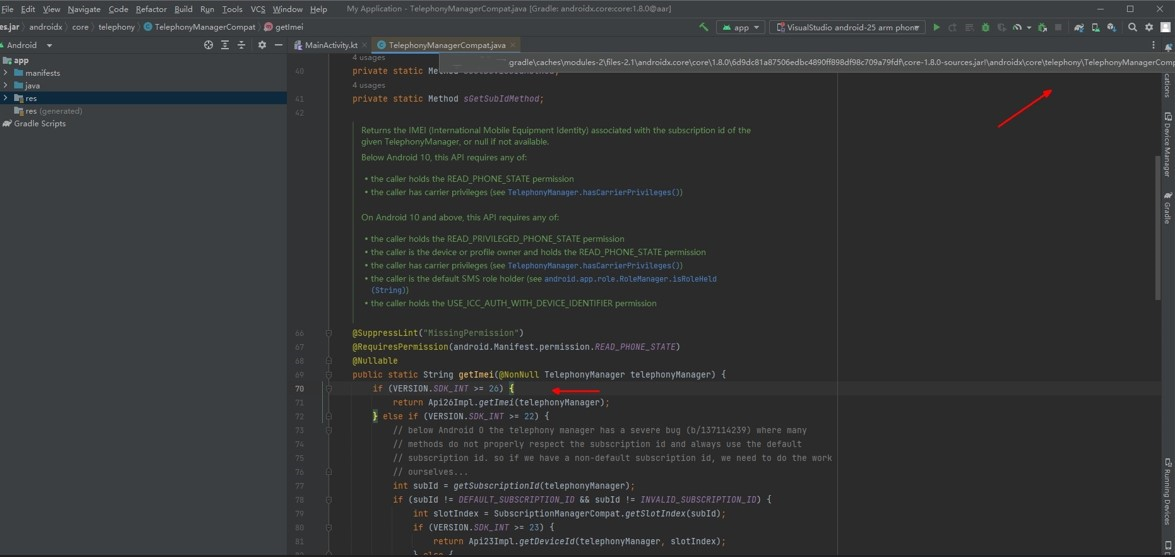Click the getImei breadcrumb
Viewport: 1175px width, 557px height.
(x=283, y=27)
